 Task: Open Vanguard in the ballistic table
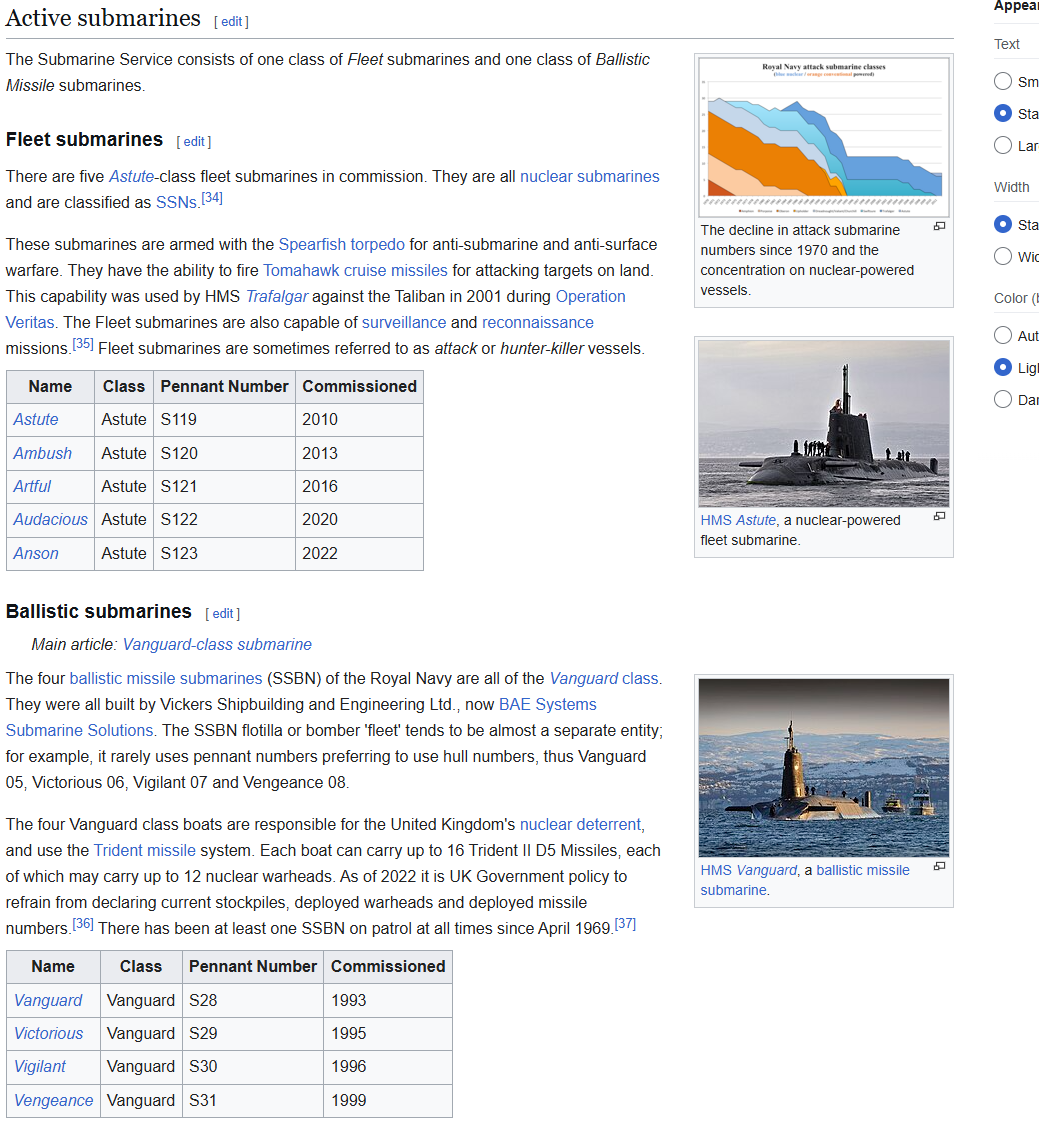48,1000
